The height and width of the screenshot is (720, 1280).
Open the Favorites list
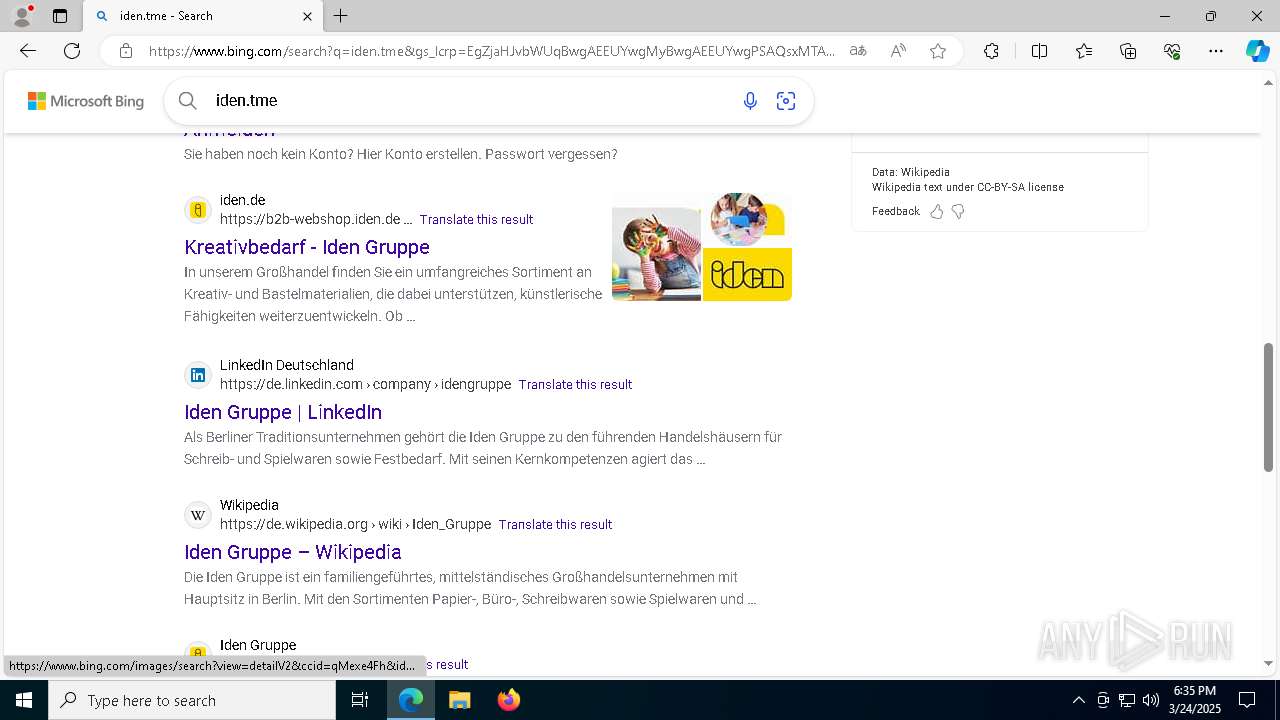click(1084, 51)
